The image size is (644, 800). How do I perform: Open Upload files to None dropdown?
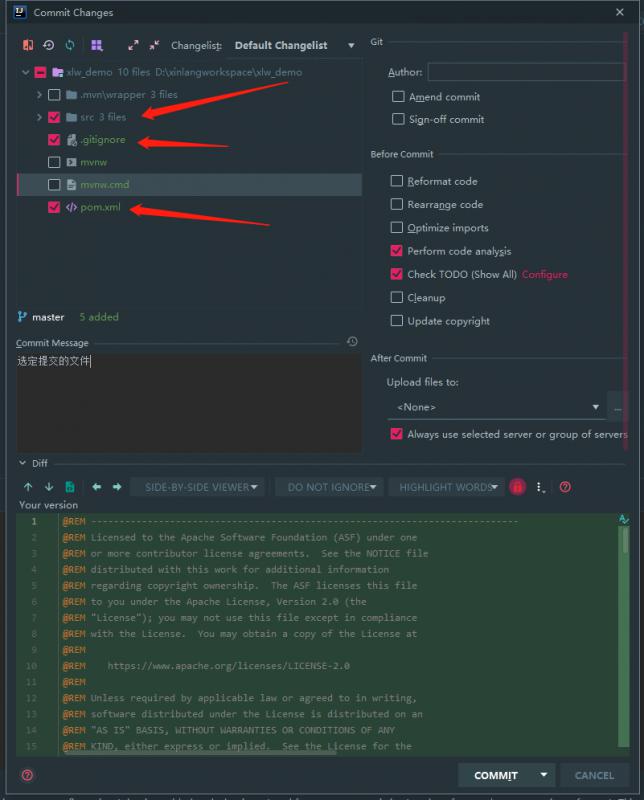[497, 407]
